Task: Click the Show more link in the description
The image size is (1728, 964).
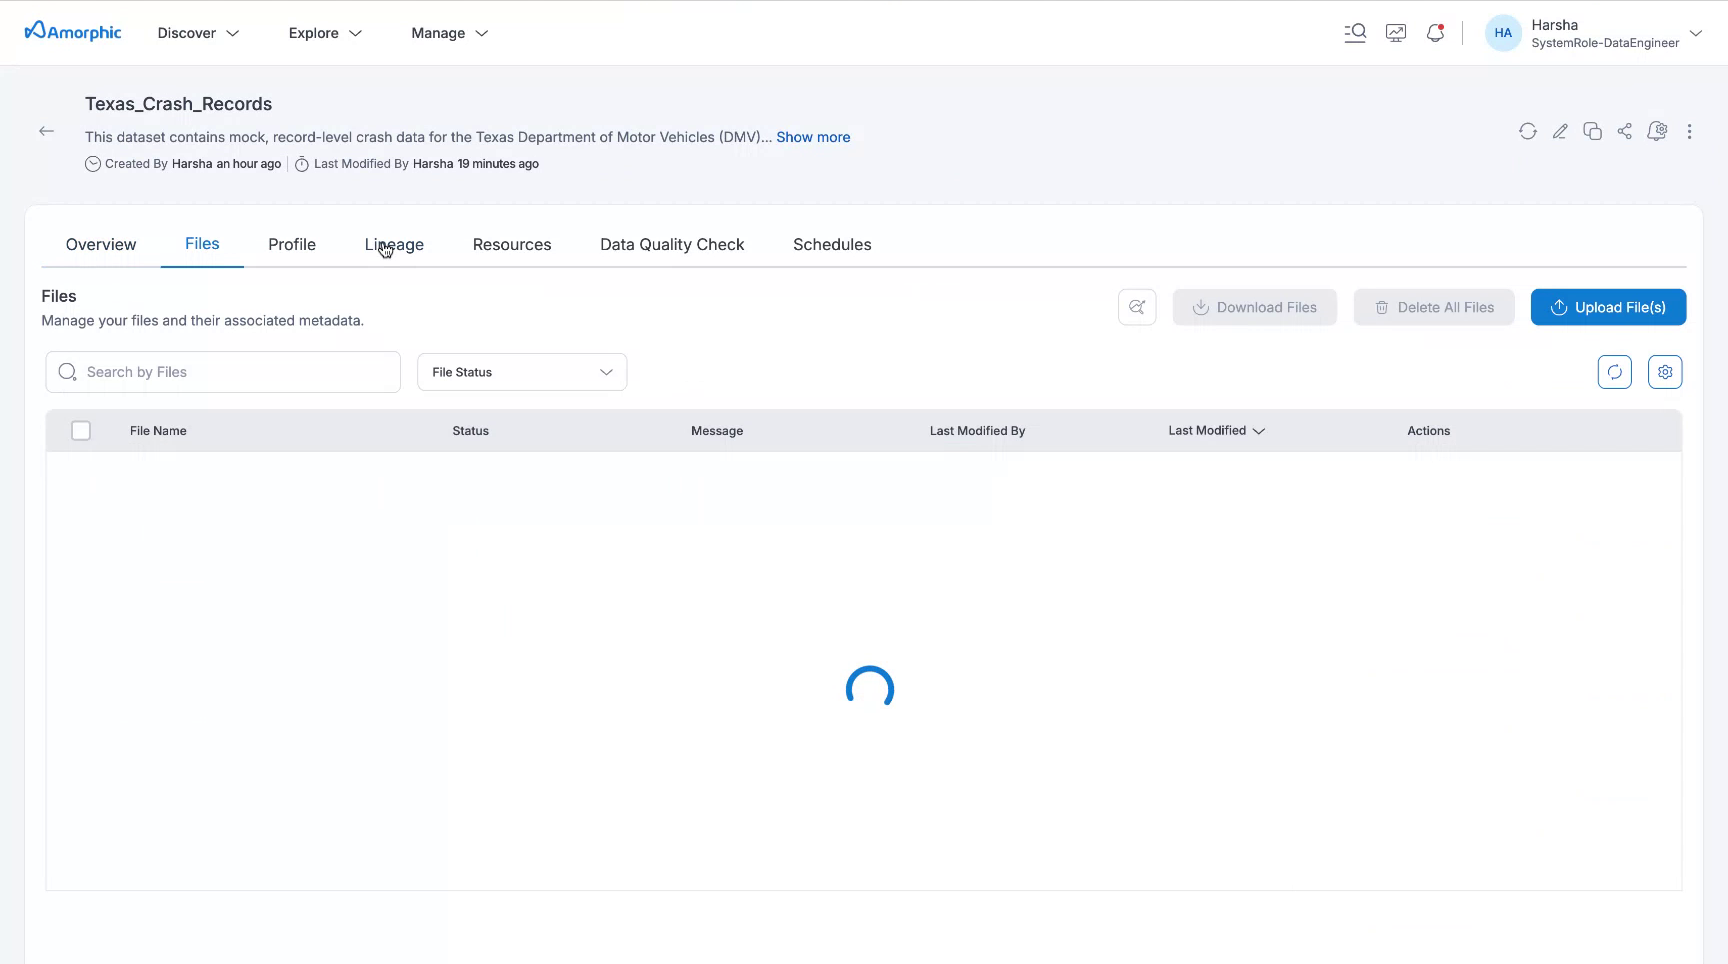Action: click(813, 137)
